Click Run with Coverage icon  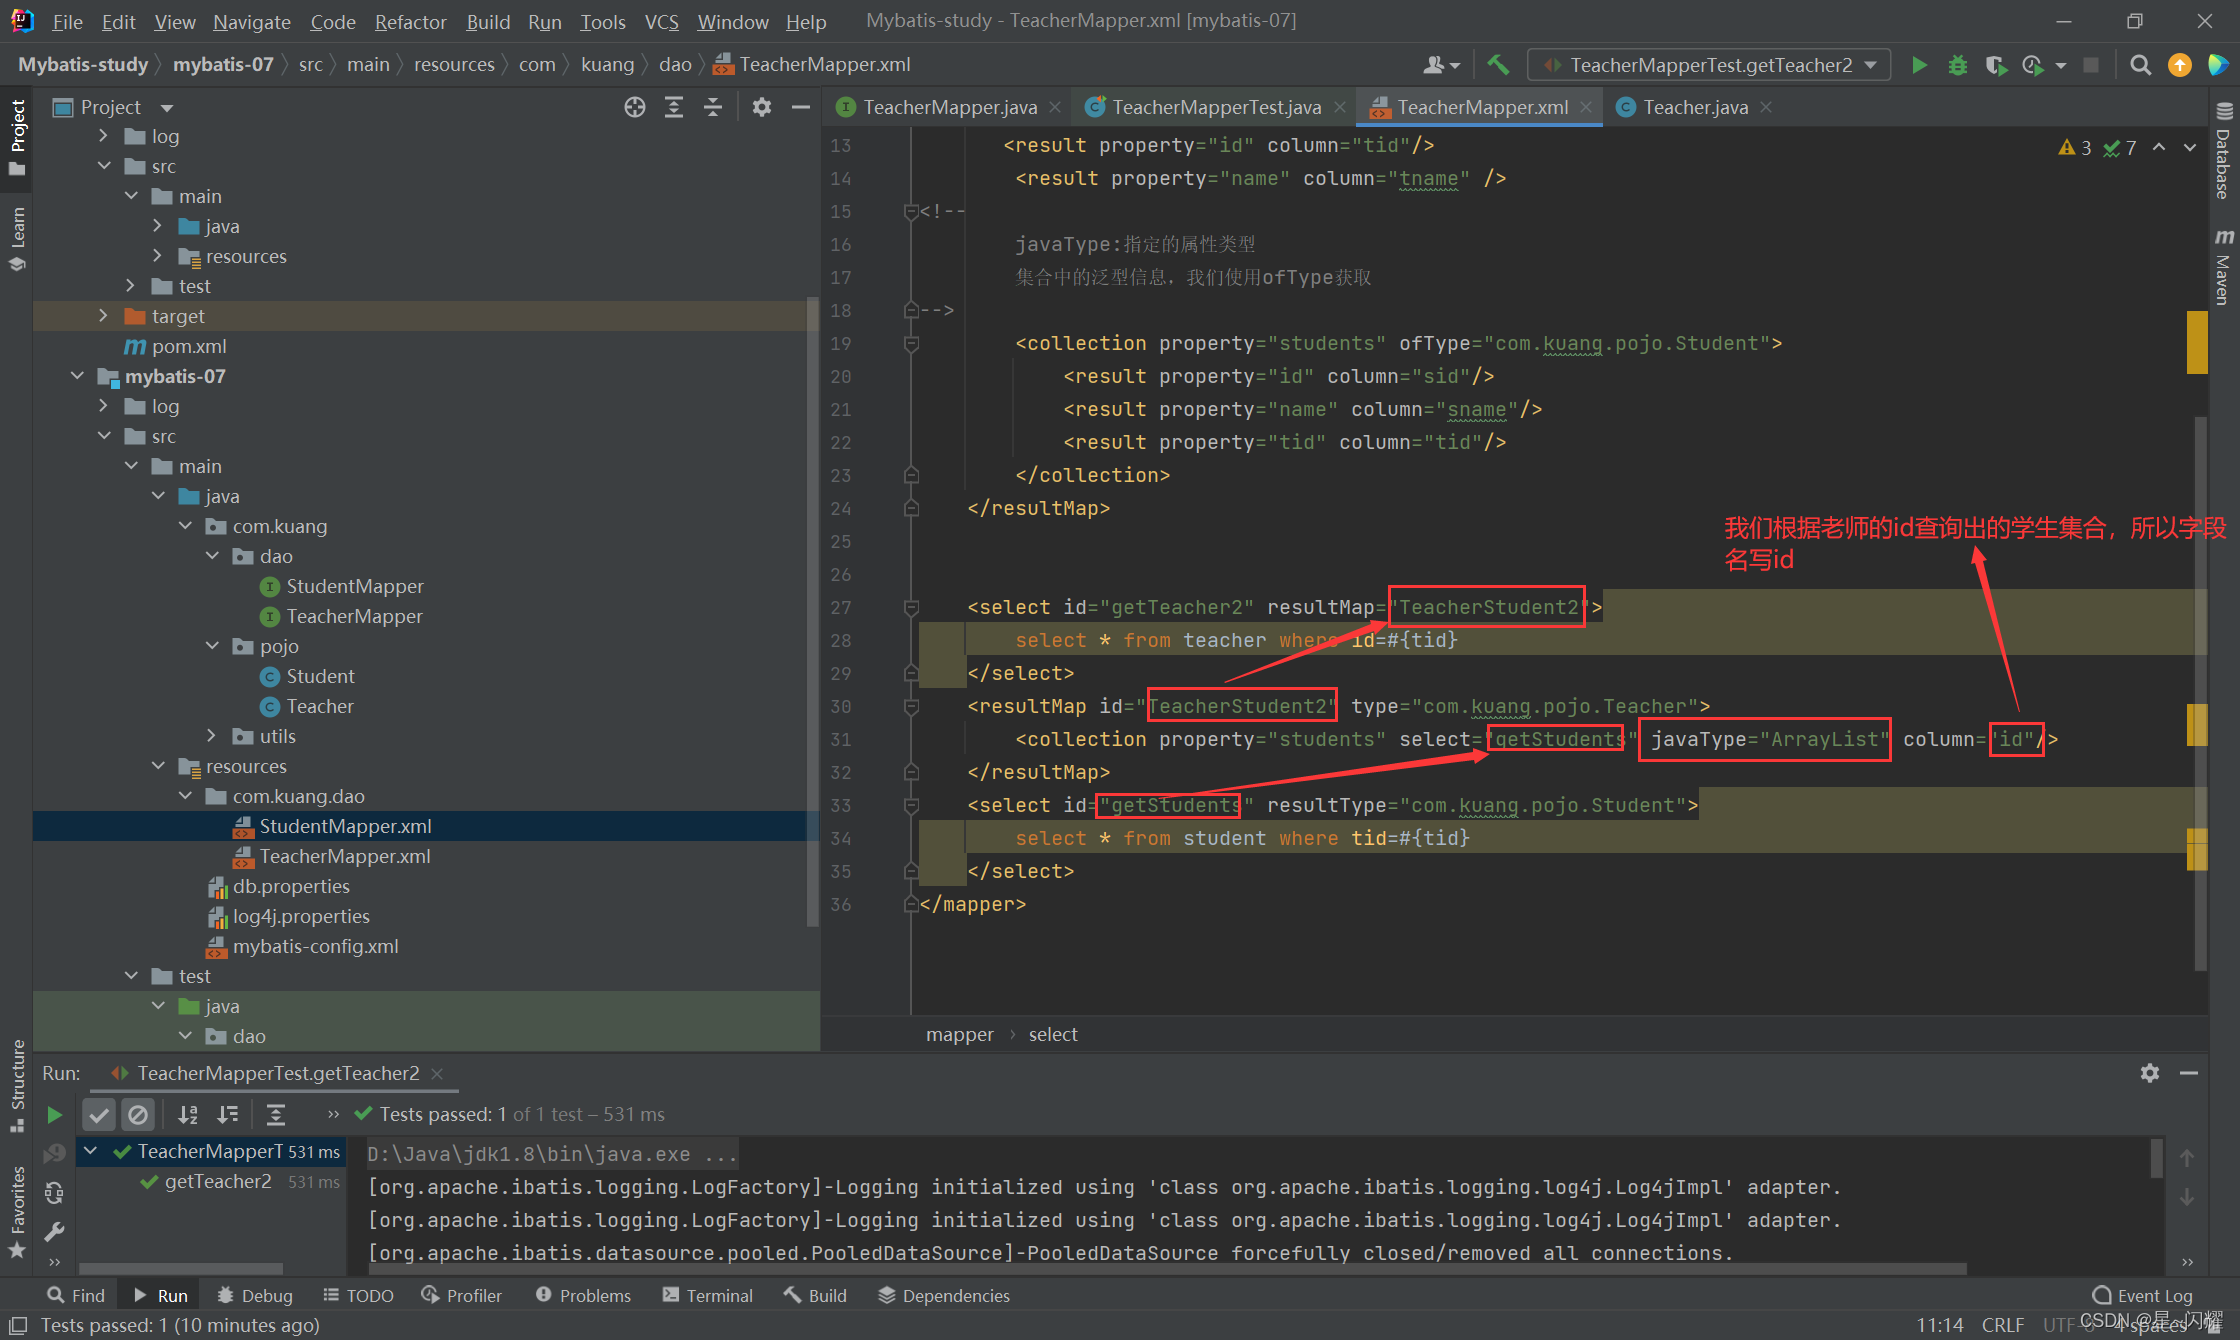pyautogui.click(x=1995, y=65)
